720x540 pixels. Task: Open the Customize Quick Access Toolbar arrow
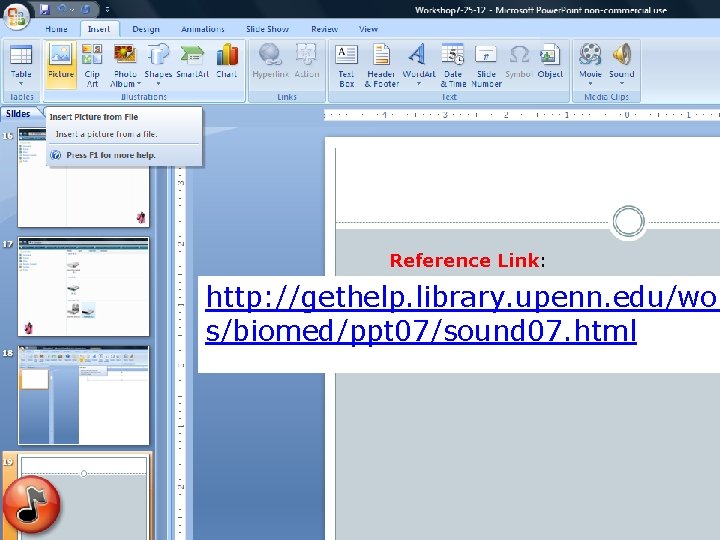coord(107,9)
